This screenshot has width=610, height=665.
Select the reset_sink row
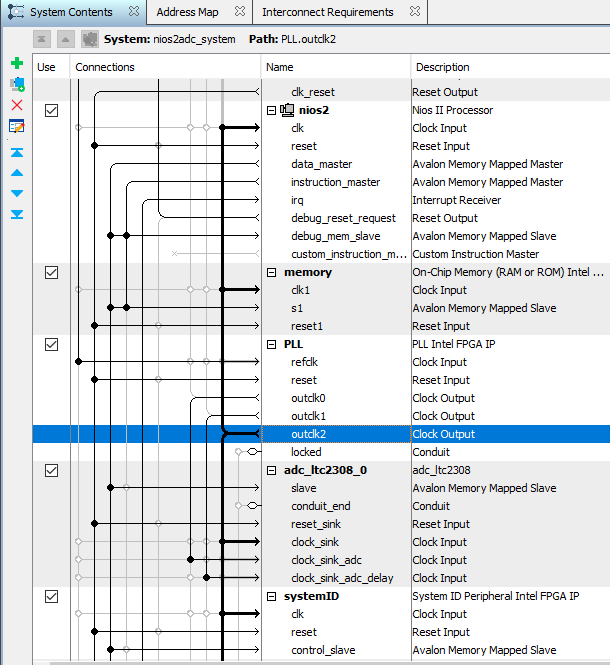tap(321, 524)
